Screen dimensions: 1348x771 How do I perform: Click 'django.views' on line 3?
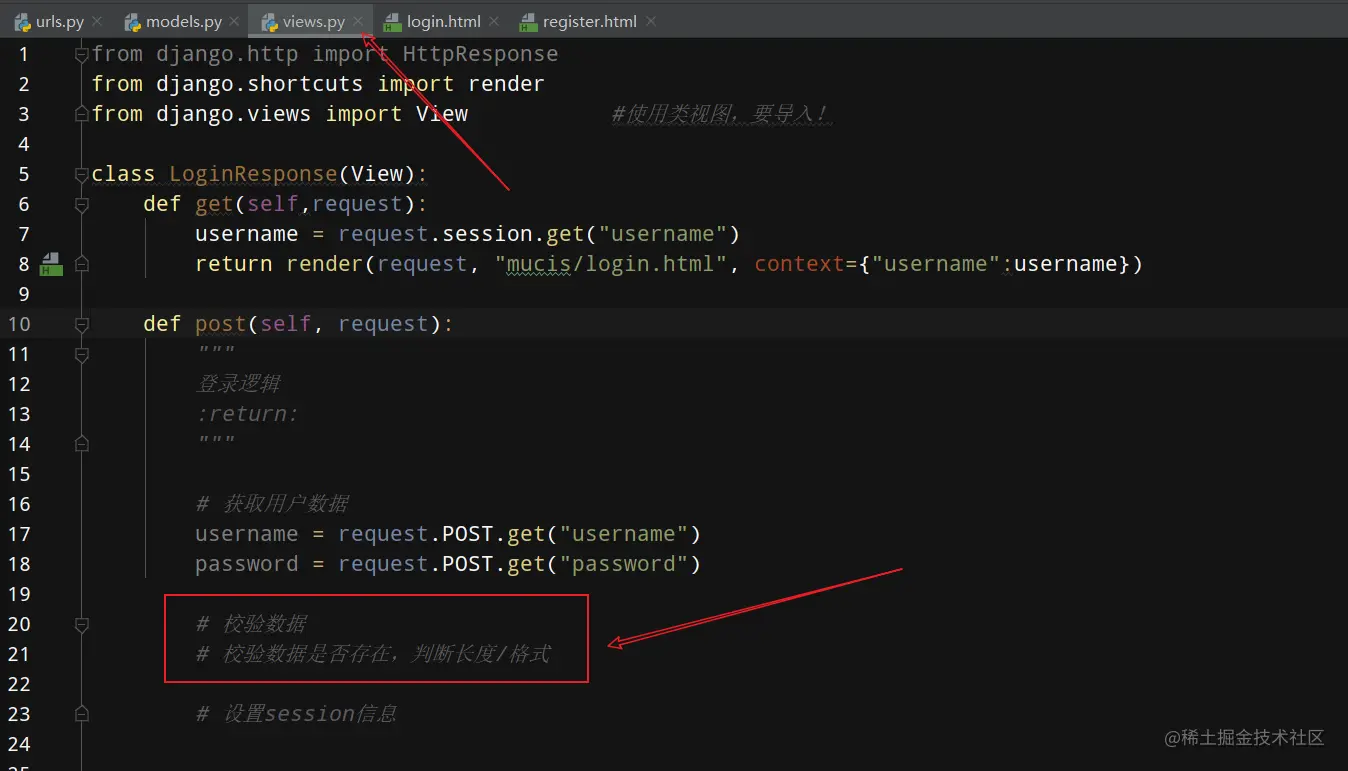tap(233, 114)
